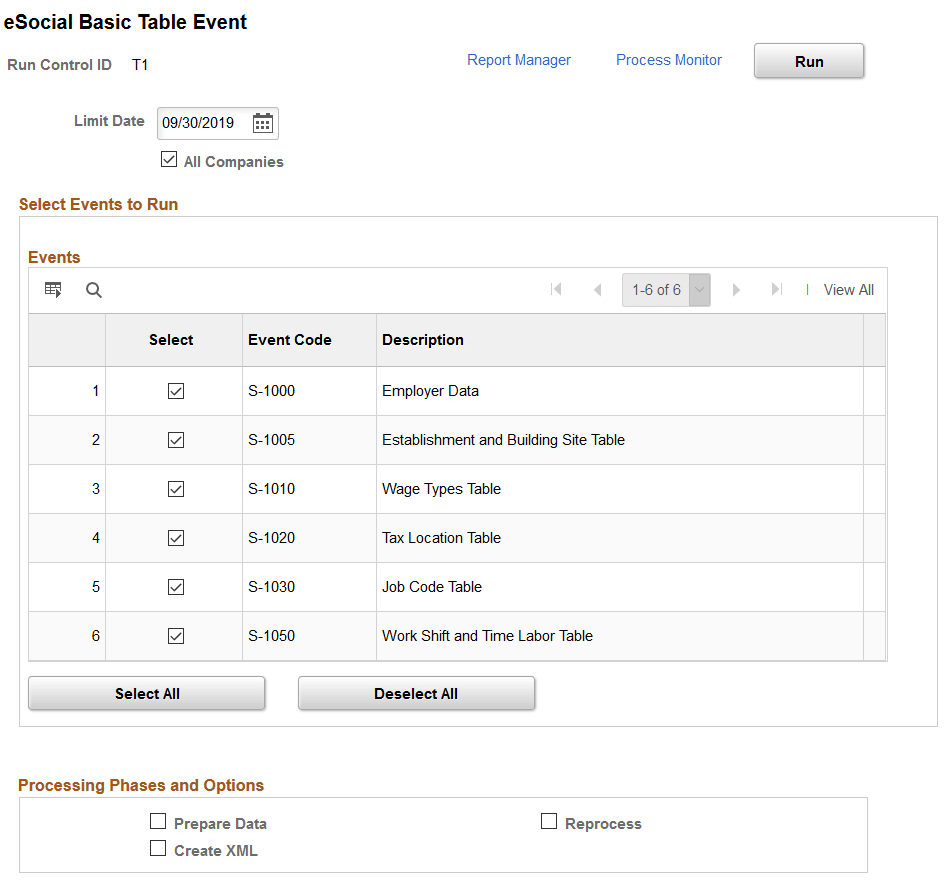Open the Events grid action menu icon
Screen dimensions: 946x882
pyautogui.click(x=52, y=290)
